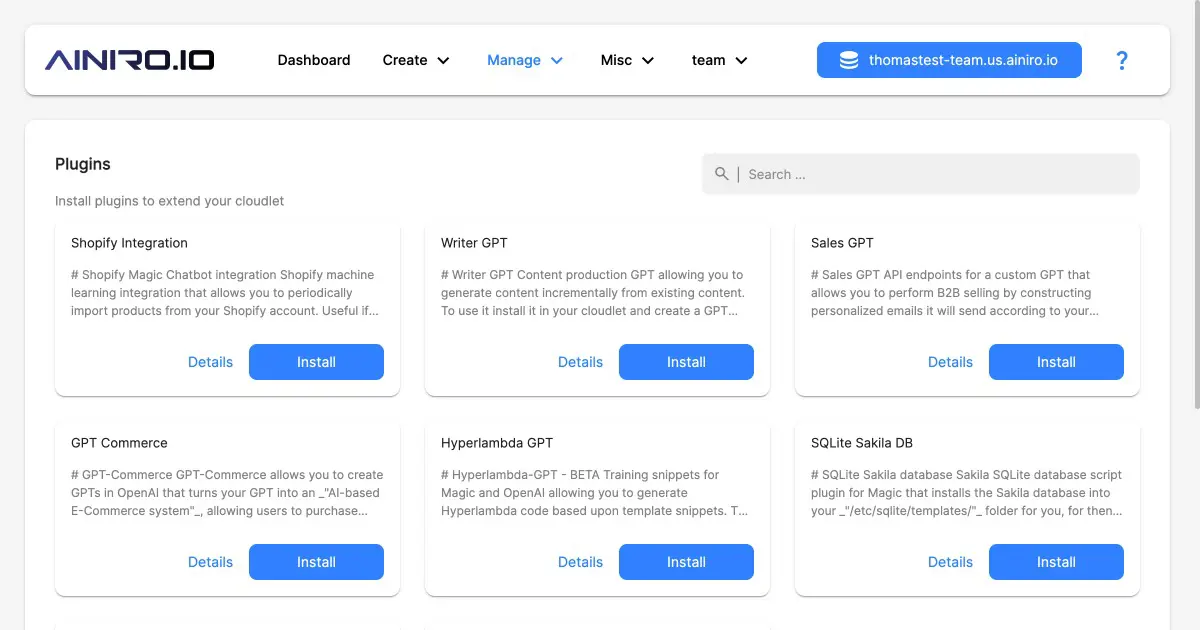Open the Create menu
This screenshot has width=1200, height=630.
(x=416, y=60)
